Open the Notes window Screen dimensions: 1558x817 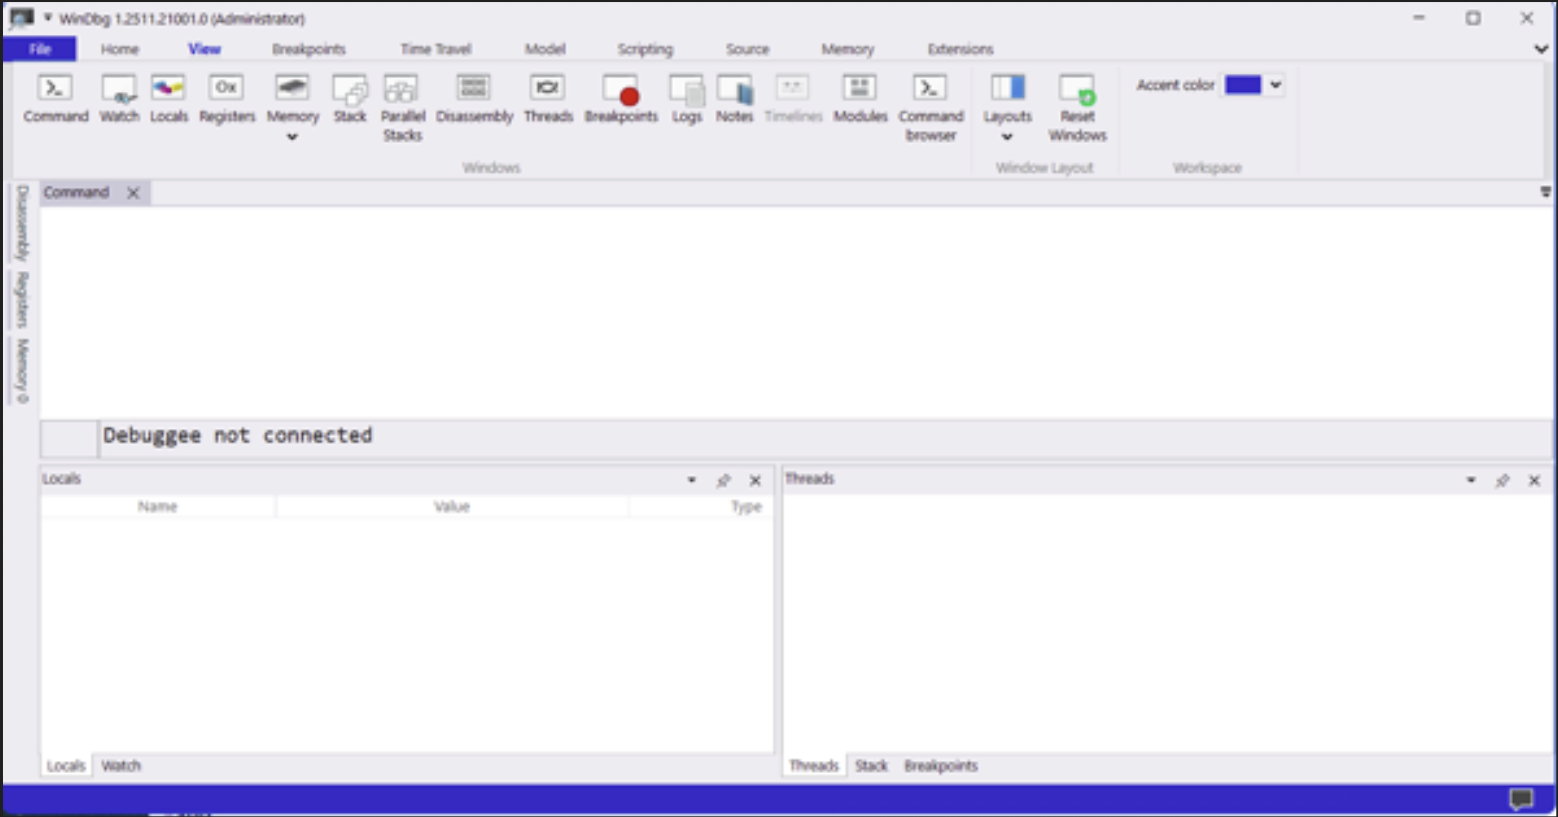tap(734, 99)
